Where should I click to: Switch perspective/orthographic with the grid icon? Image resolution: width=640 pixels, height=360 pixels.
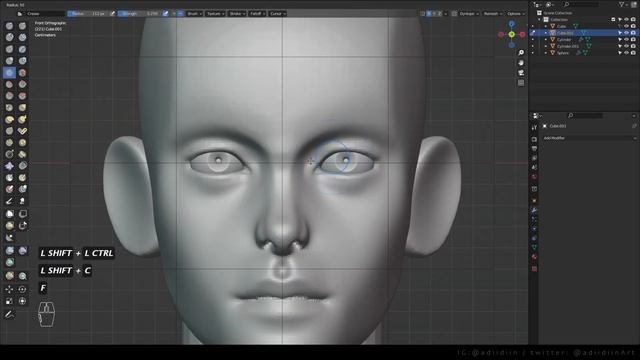pyautogui.click(x=521, y=83)
